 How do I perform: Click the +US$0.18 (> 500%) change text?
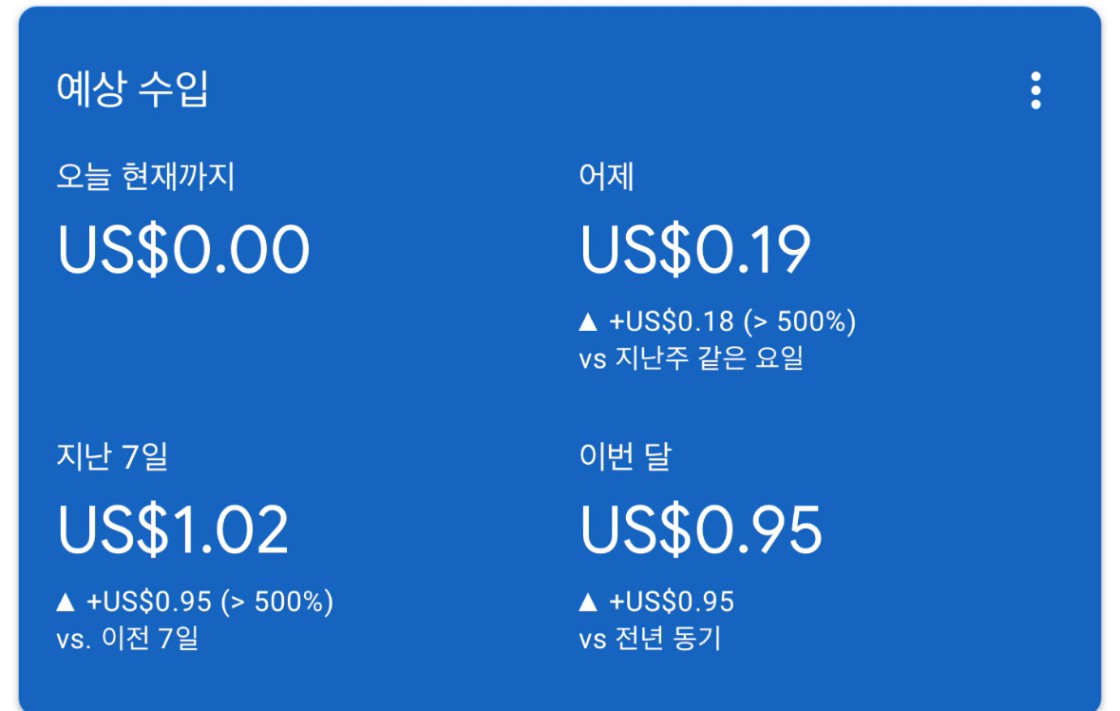point(731,324)
